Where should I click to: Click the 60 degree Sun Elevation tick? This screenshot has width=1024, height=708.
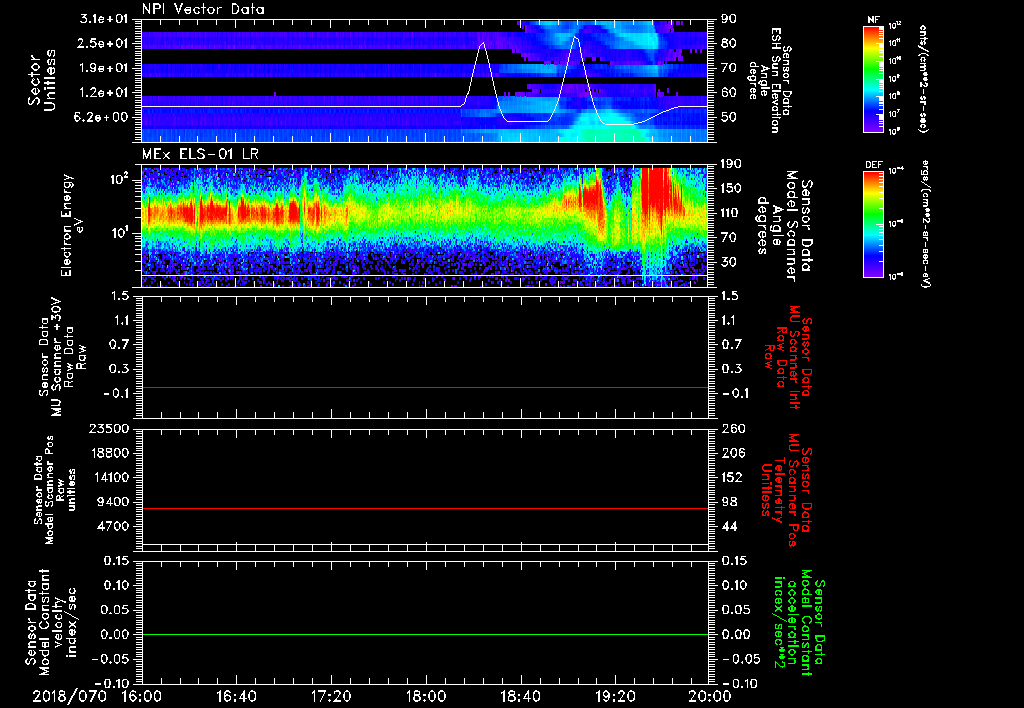pyautogui.click(x=728, y=93)
